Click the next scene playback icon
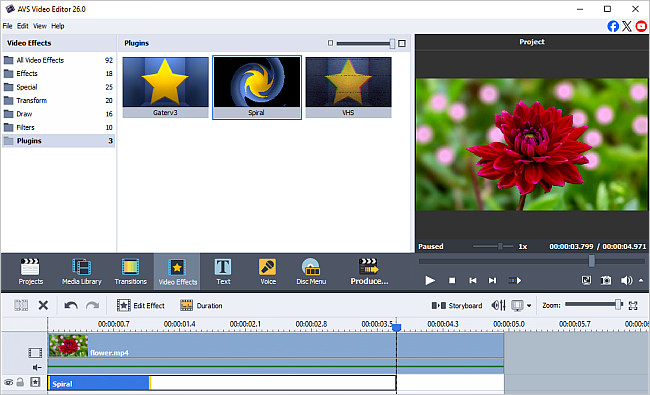This screenshot has width=650, height=395. pyautogui.click(x=514, y=281)
